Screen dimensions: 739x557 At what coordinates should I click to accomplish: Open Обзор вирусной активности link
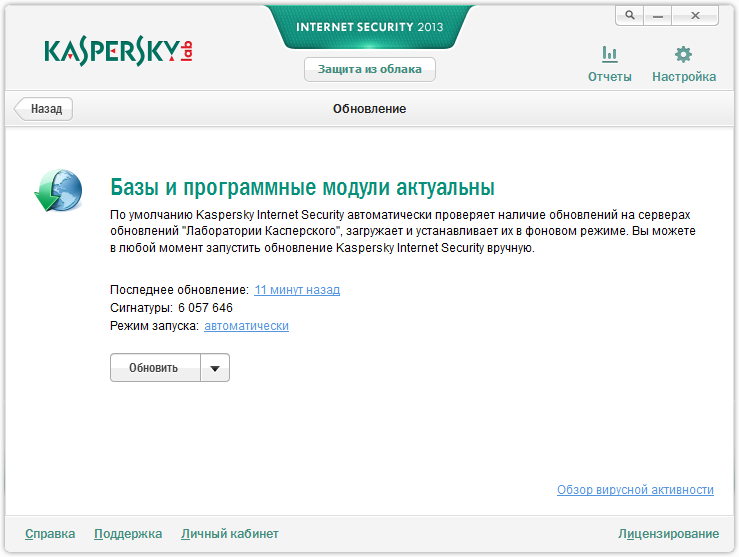(635, 490)
